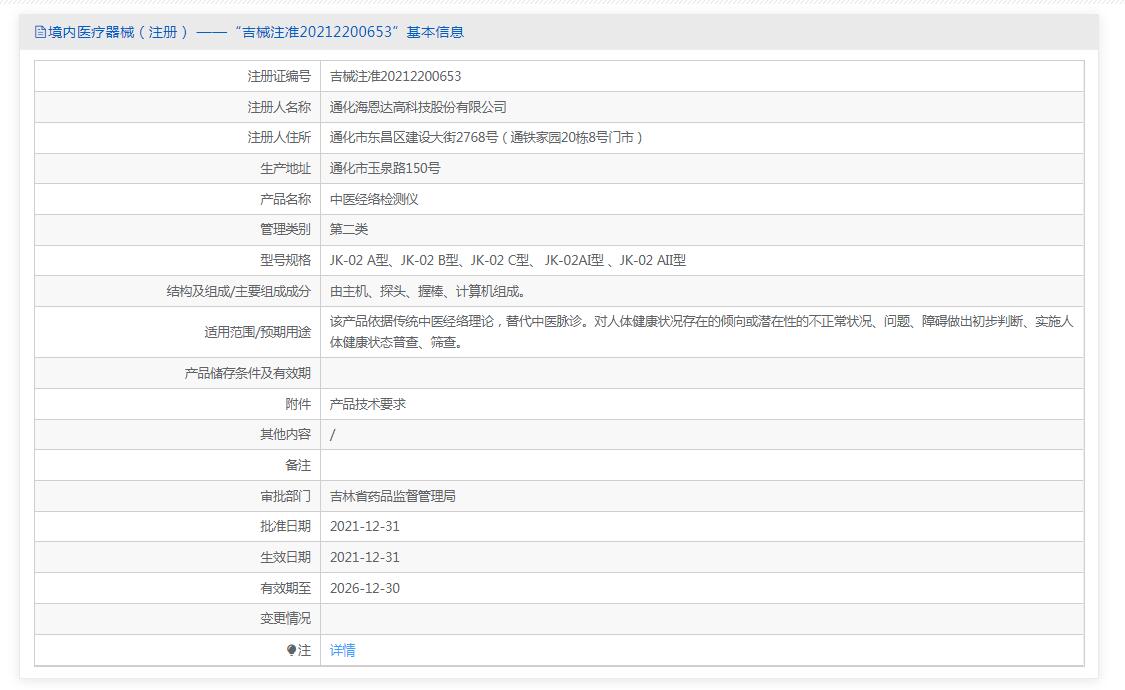This screenshot has height=690, width=1125.
Task: Click the document icon in the header
Action: pyautogui.click(x=40, y=32)
